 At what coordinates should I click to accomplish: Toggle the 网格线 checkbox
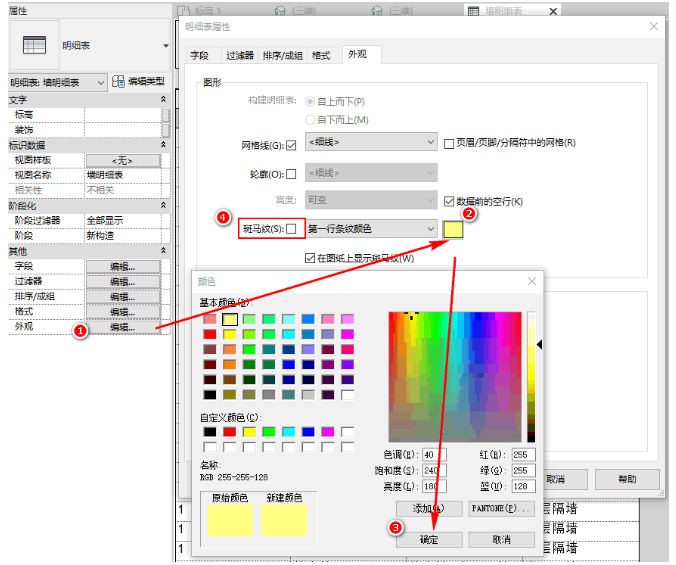pos(291,145)
